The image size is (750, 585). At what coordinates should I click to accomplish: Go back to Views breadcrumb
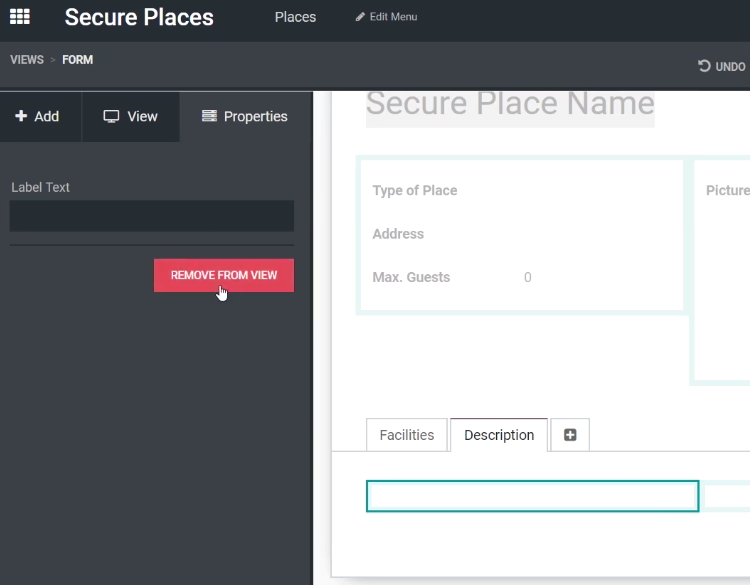pyautogui.click(x=27, y=60)
